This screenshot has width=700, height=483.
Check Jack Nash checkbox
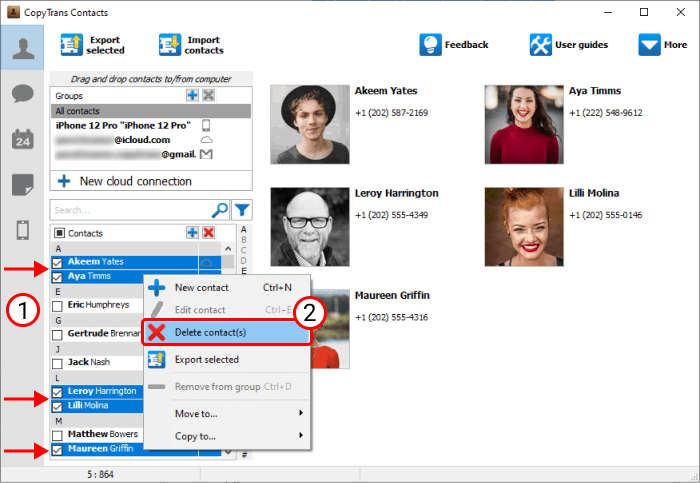[x=57, y=363]
